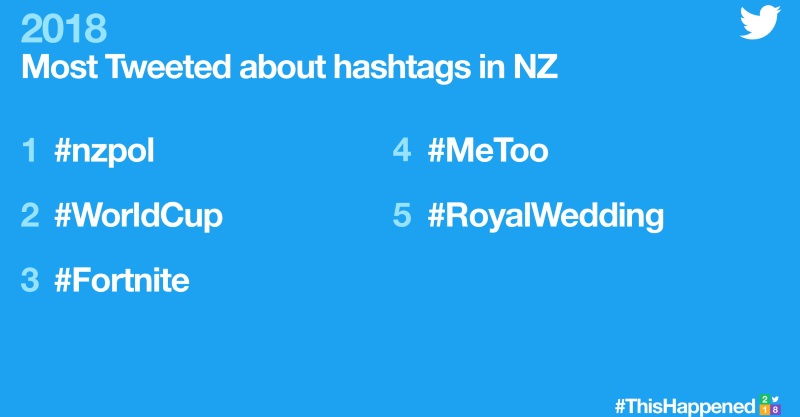
Task: Click rank number 3 beside #Fortnite
Action: click(30, 280)
